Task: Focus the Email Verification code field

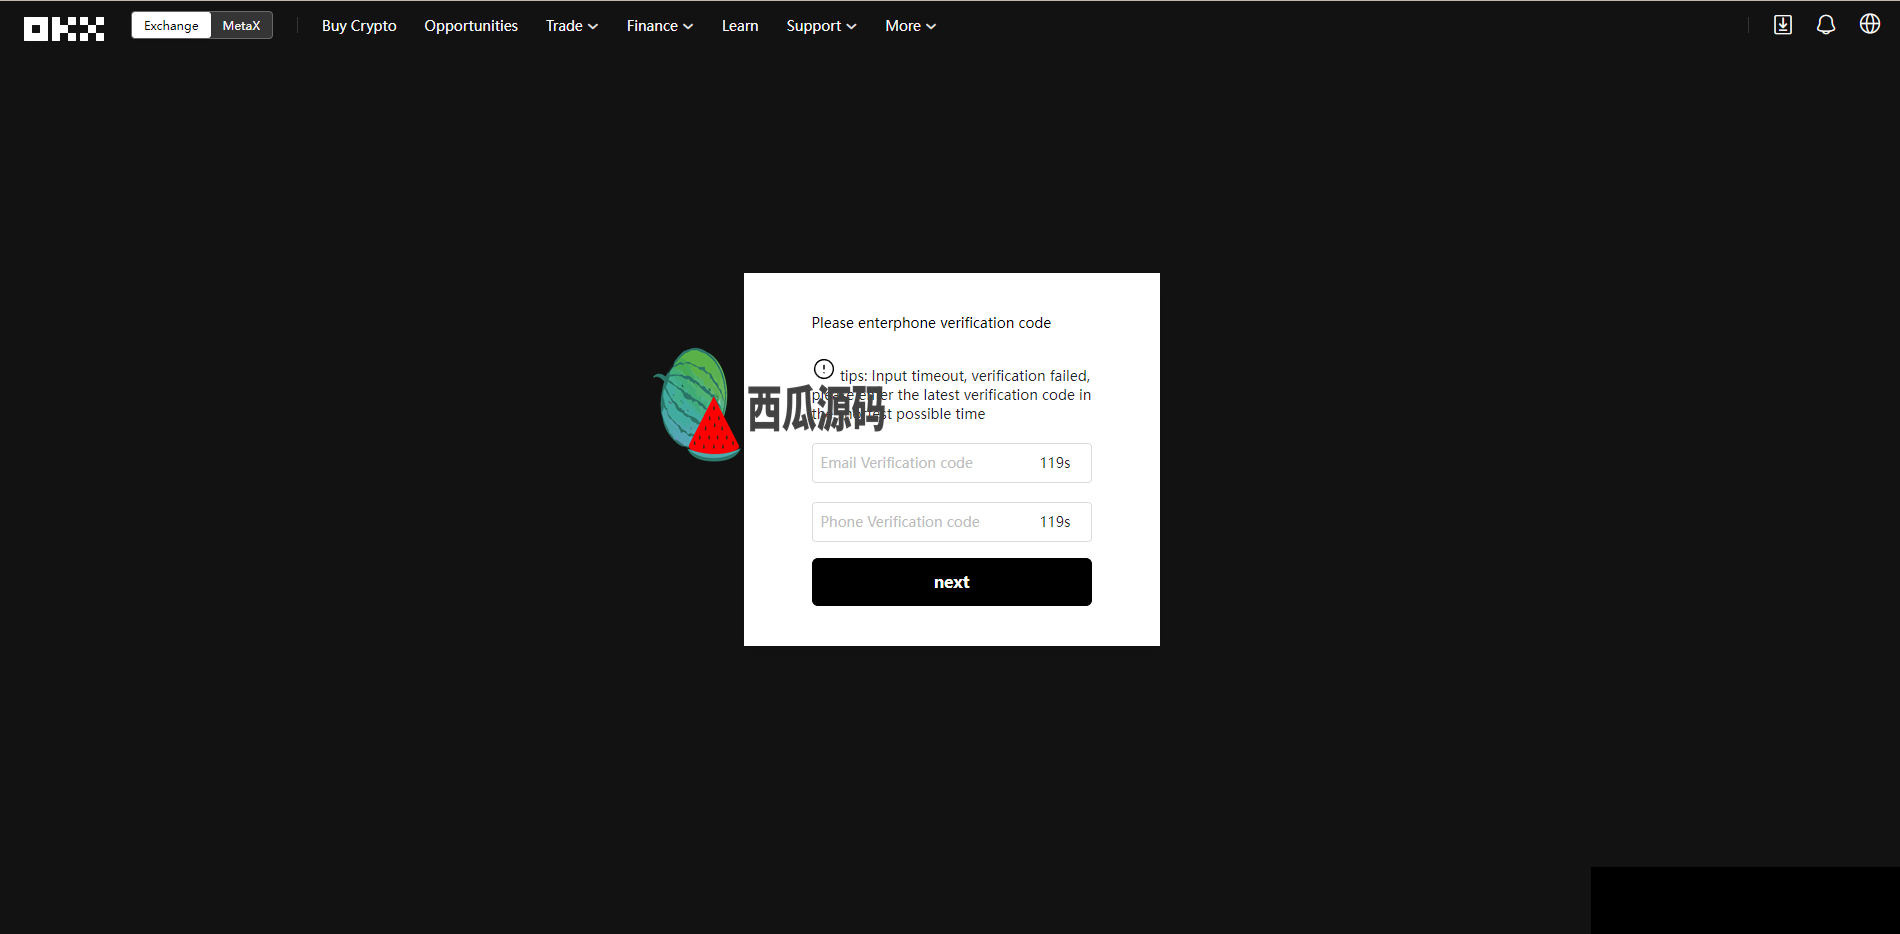Action: [920, 463]
